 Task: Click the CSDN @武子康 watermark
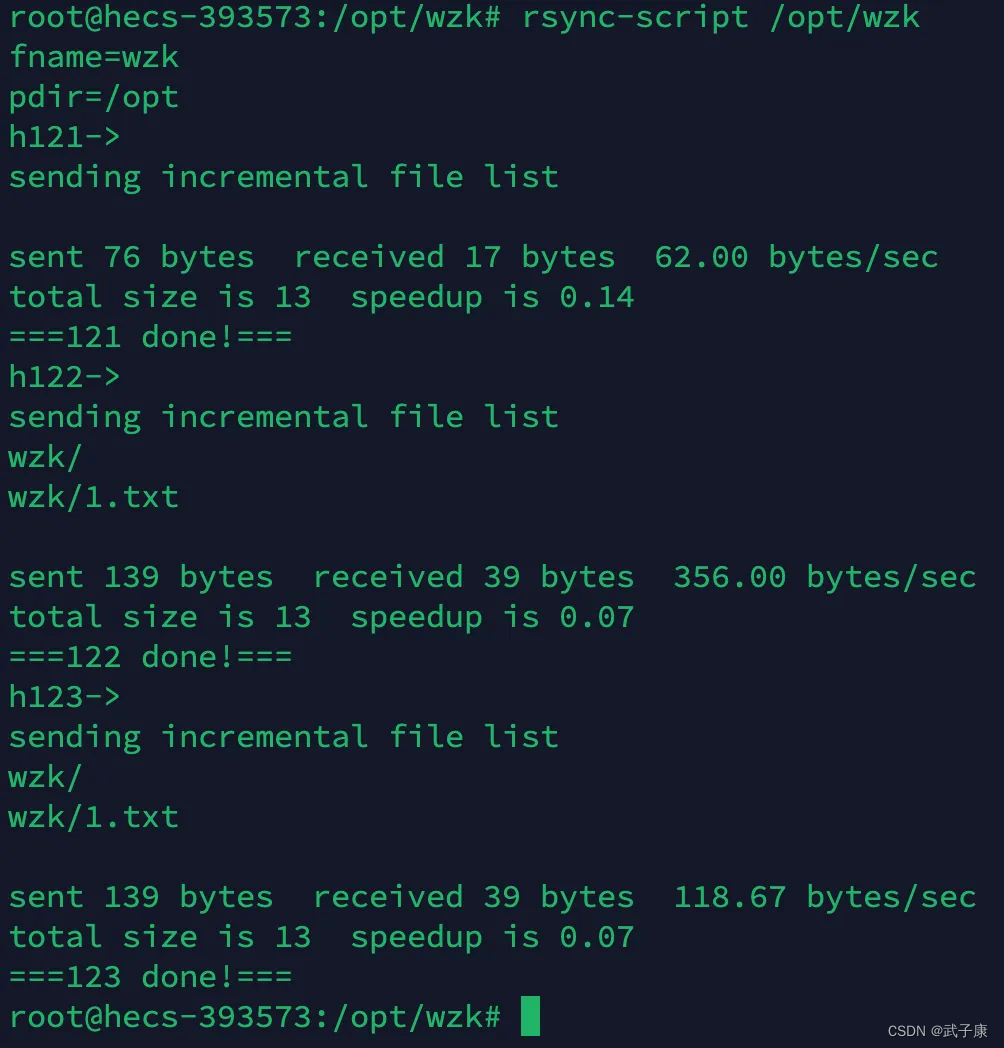point(937,1031)
